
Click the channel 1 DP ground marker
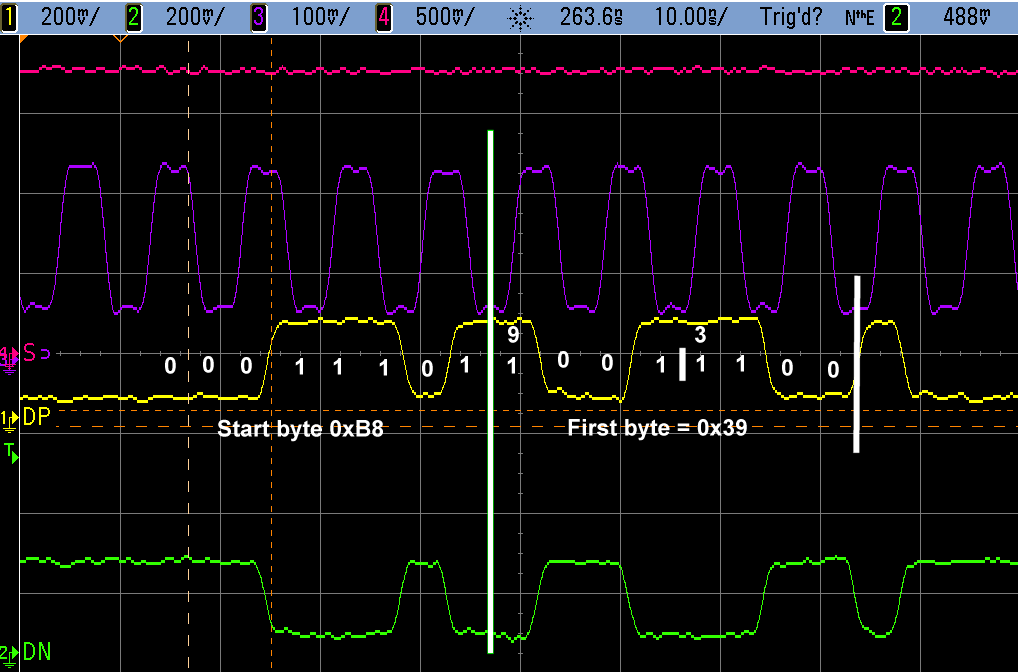tap(9, 416)
